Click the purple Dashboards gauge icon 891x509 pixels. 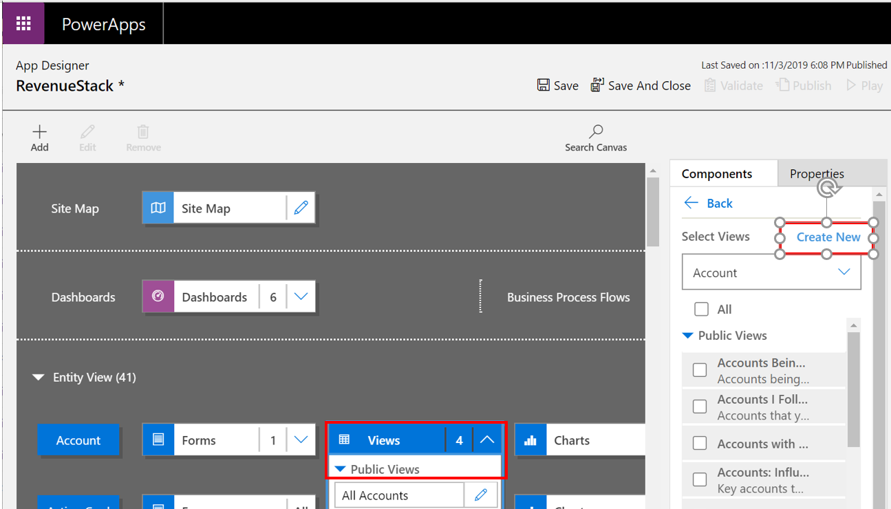[x=158, y=297]
